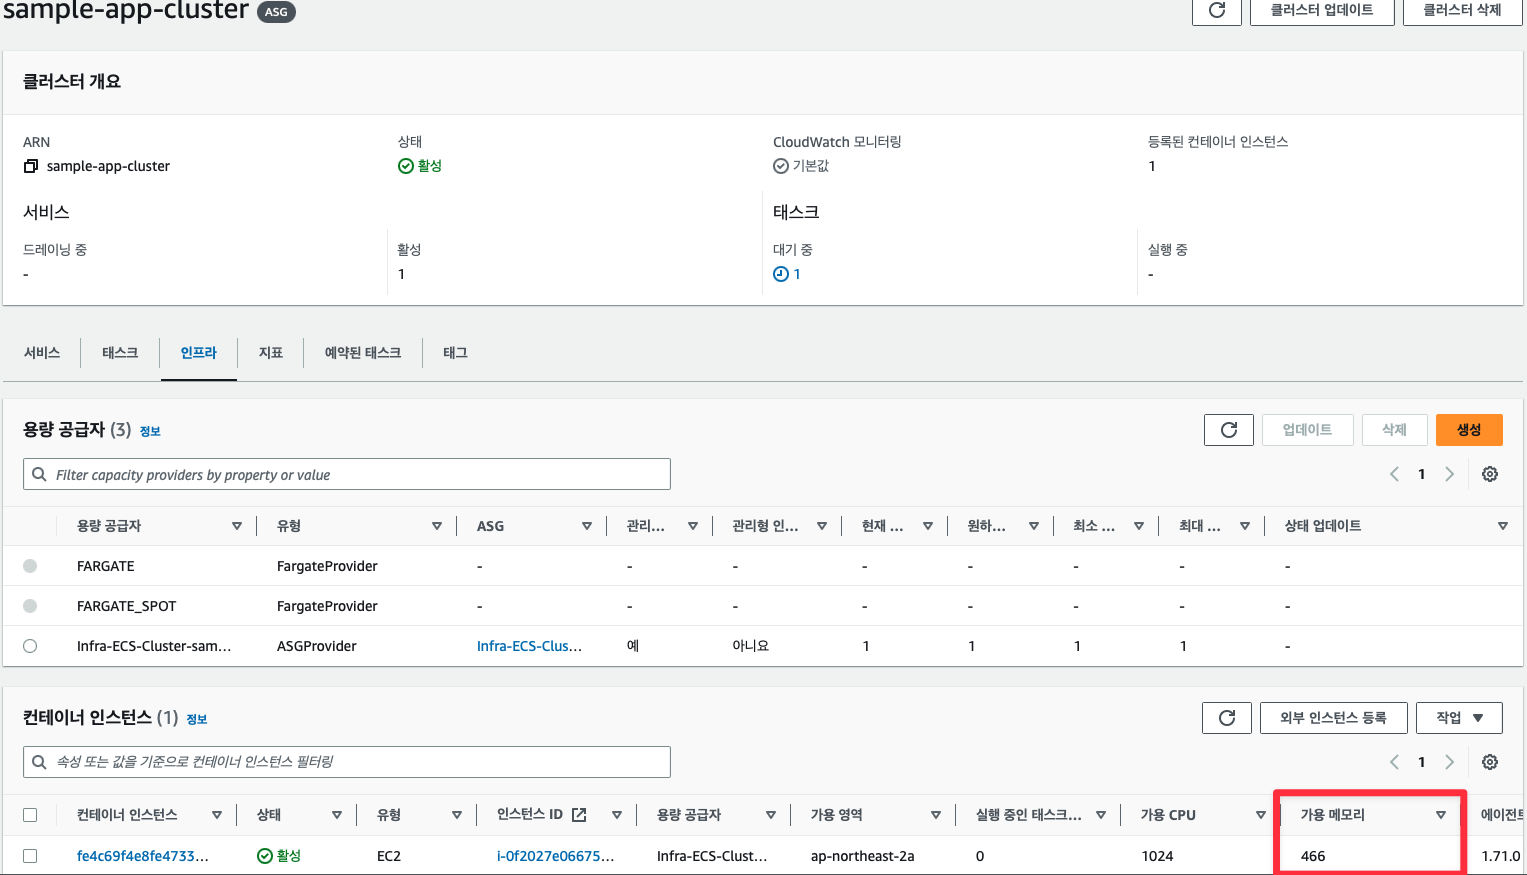Open the 예약된 태스크 tab

[x=363, y=353]
